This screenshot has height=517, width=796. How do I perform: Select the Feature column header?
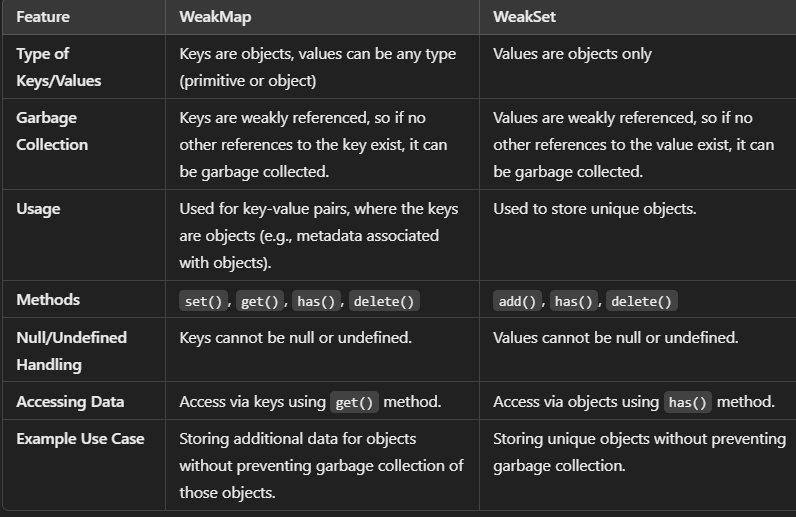[x=43, y=17]
